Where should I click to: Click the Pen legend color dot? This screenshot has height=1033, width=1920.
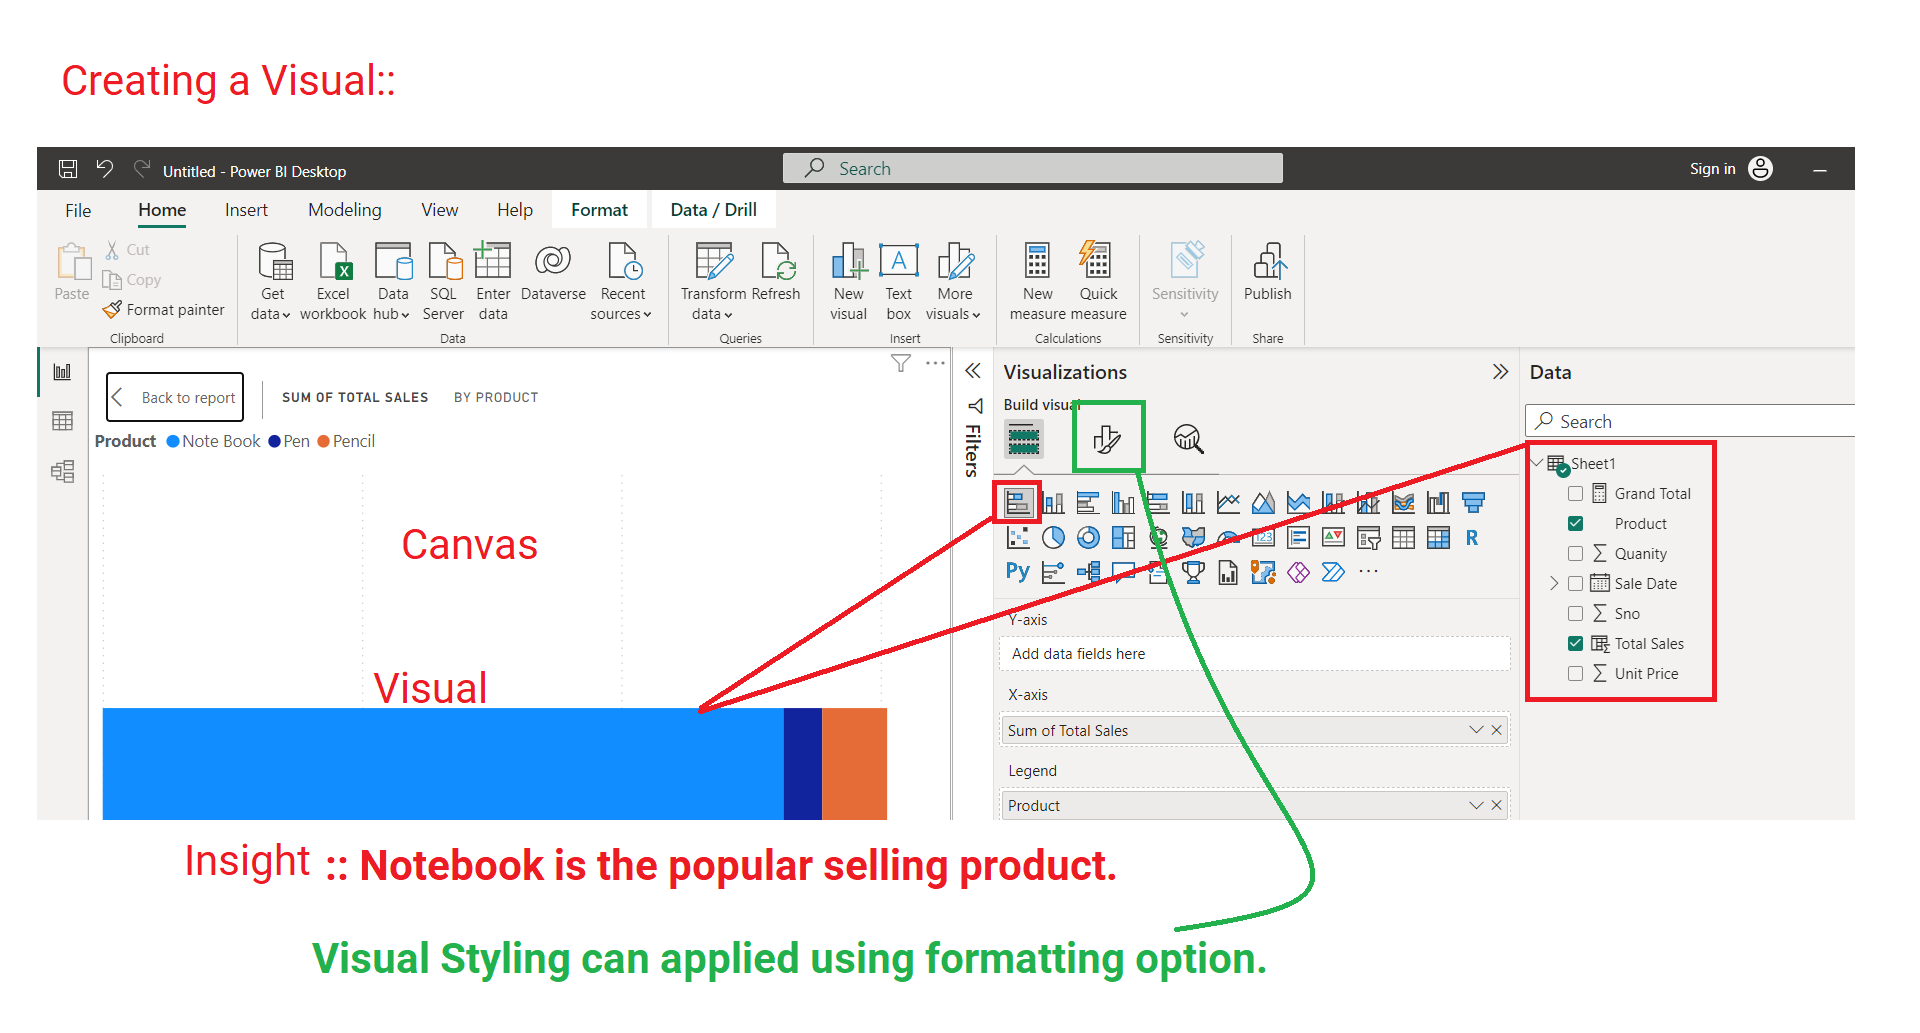pos(275,441)
